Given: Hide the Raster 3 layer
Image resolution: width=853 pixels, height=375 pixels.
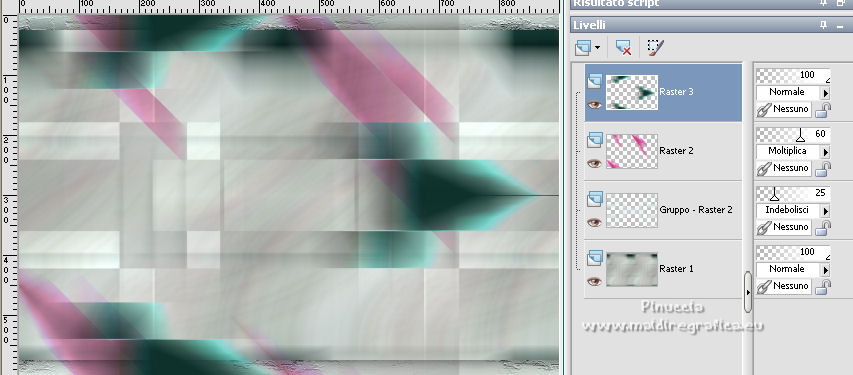Looking at the screenshot, I should point(595,104).
